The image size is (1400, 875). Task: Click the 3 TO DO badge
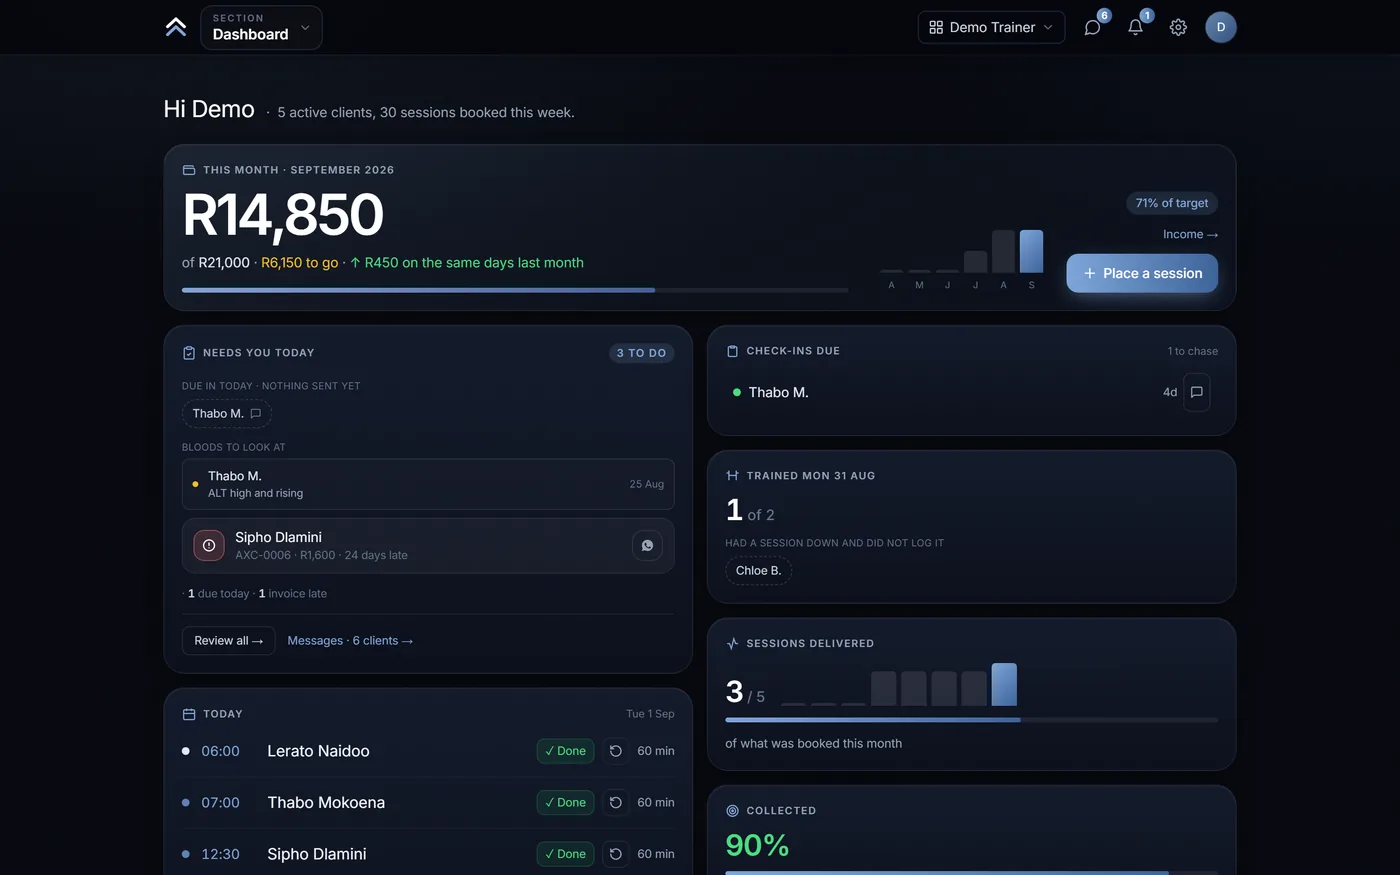pos(641,353)
